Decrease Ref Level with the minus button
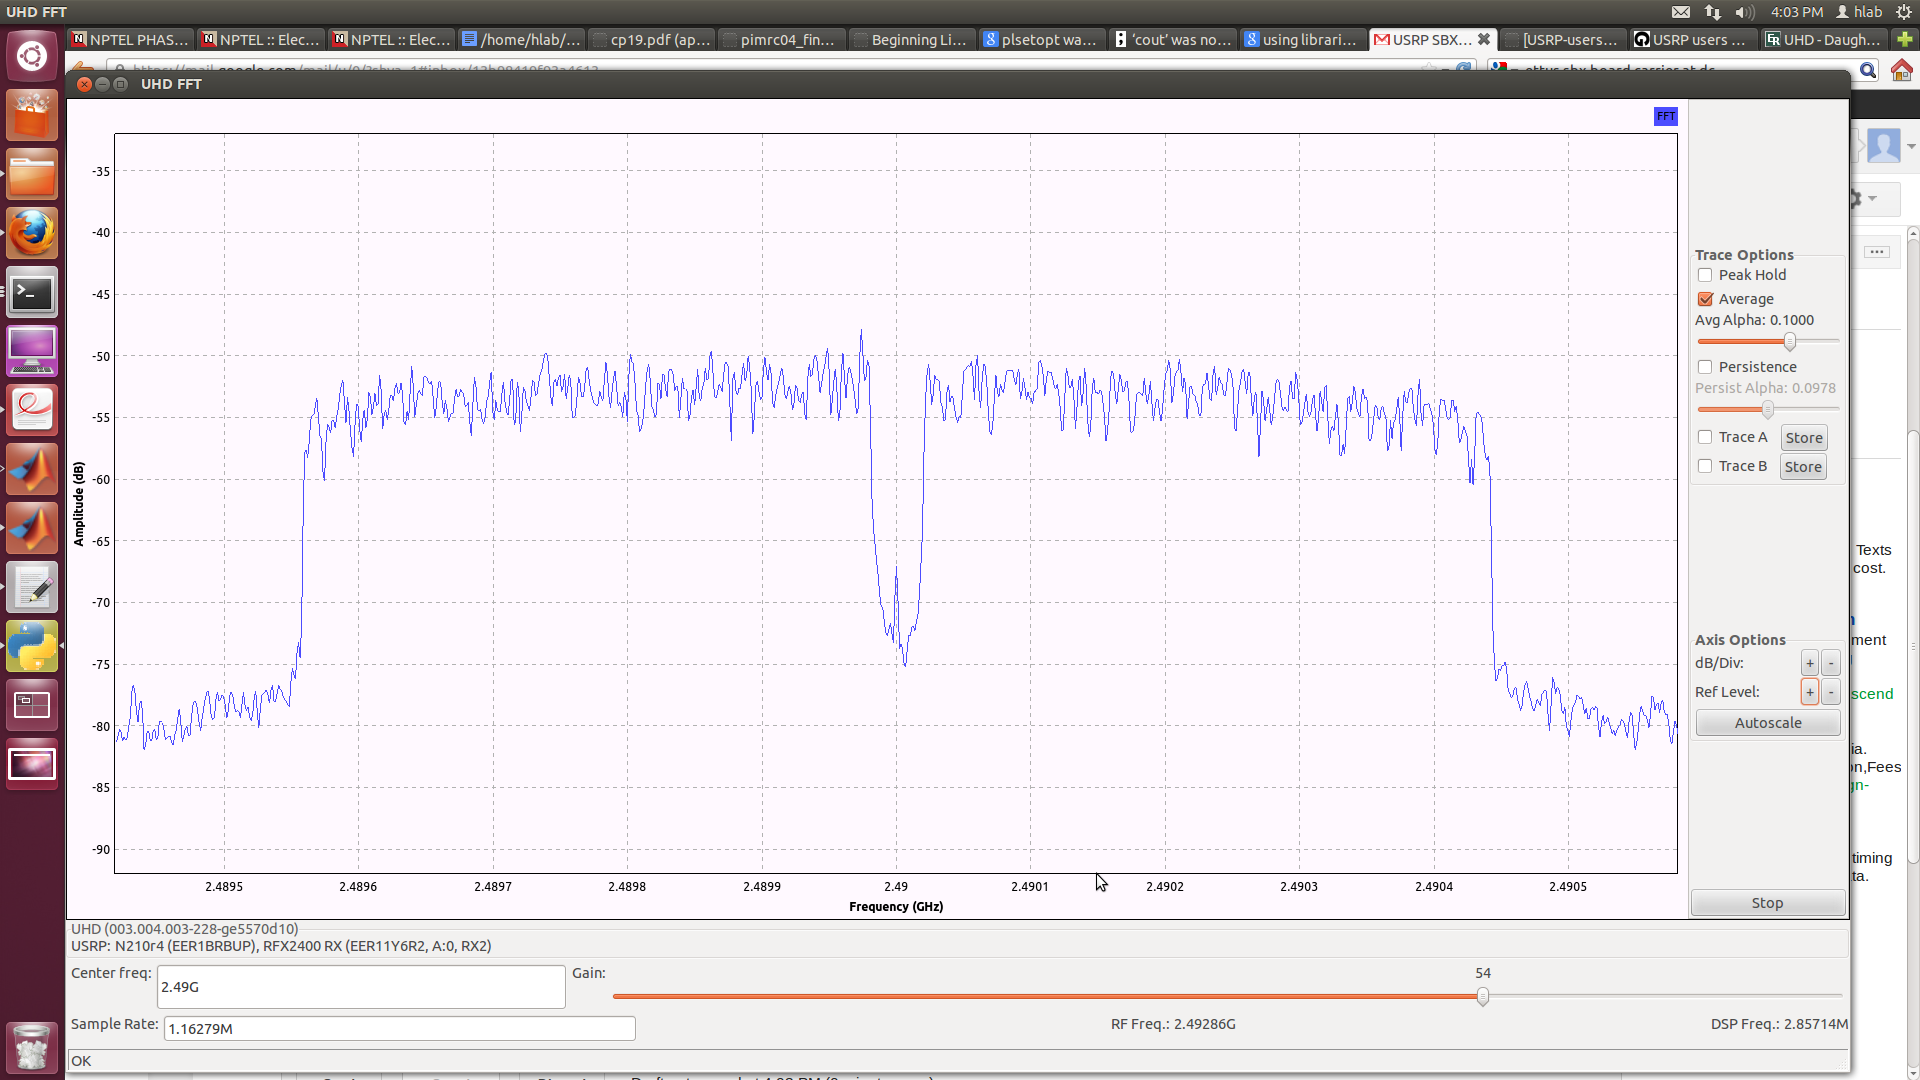Image resolution: width=1920 pixels, height=1080 pixels. tap(1831, 692)
